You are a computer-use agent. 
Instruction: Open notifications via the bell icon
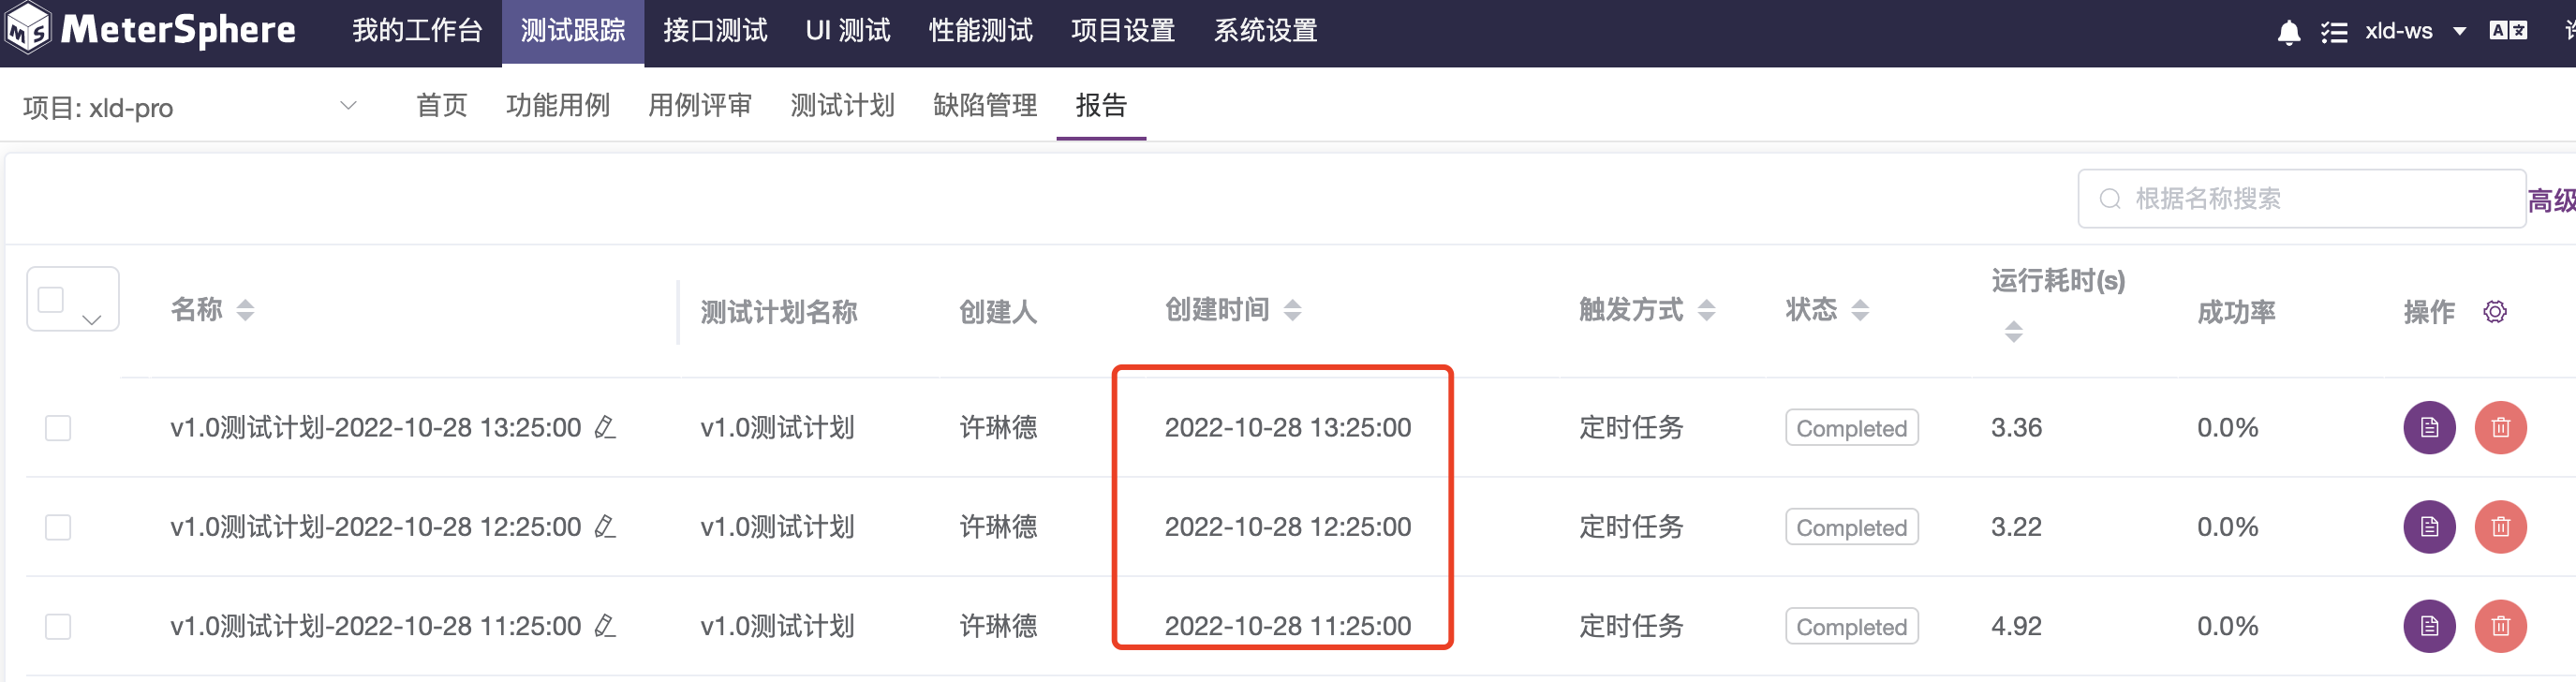click(x=2290, y=31)
